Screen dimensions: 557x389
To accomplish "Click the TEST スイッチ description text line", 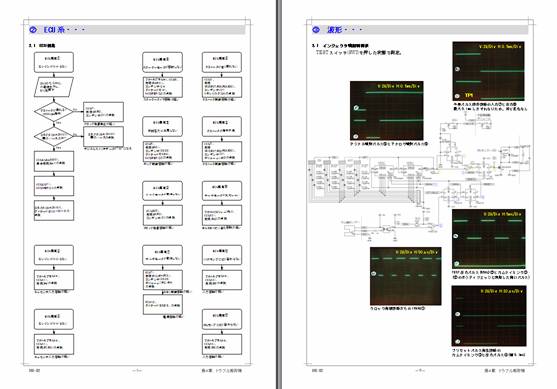I will tap(359, 53).
